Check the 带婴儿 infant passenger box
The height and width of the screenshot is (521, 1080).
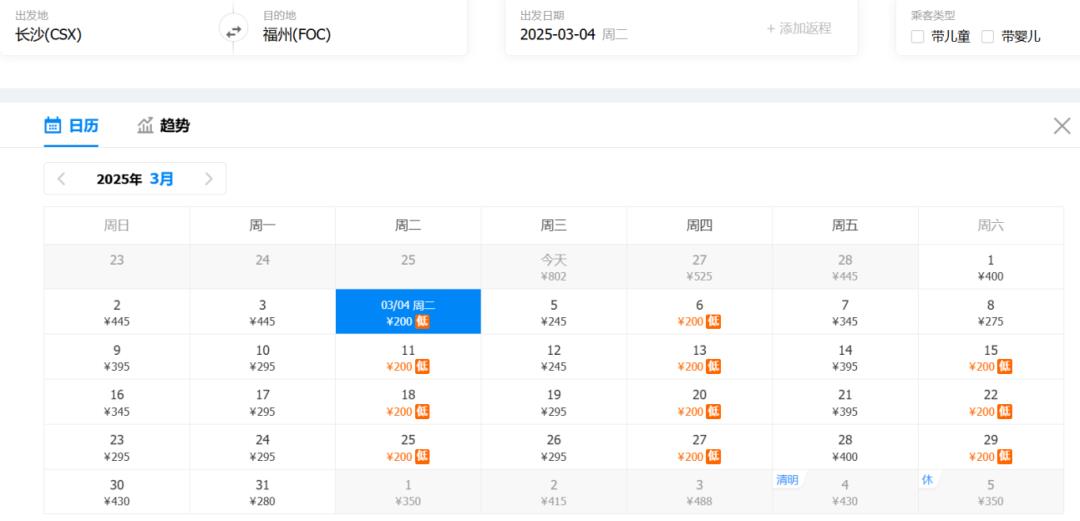[988, 37]
